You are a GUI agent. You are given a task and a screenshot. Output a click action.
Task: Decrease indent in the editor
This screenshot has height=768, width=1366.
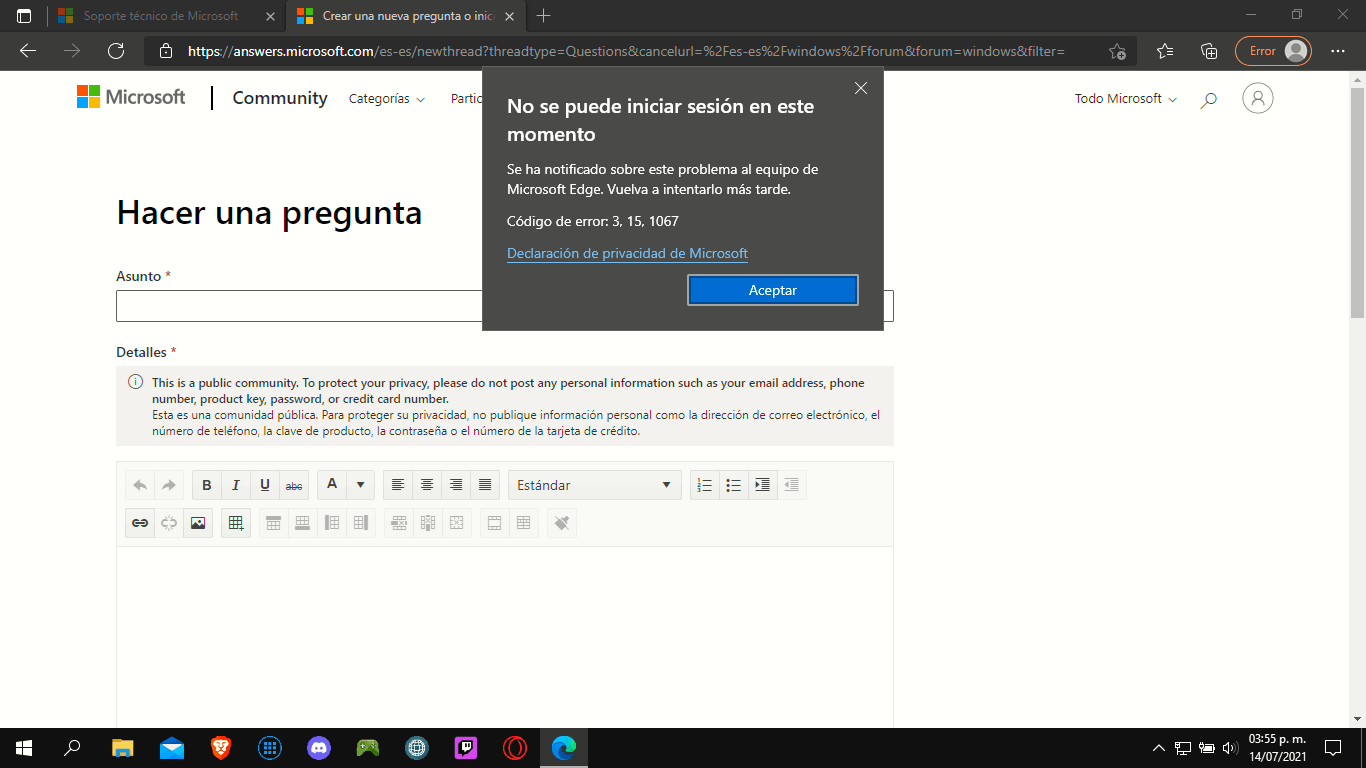(x=792, y=485)
